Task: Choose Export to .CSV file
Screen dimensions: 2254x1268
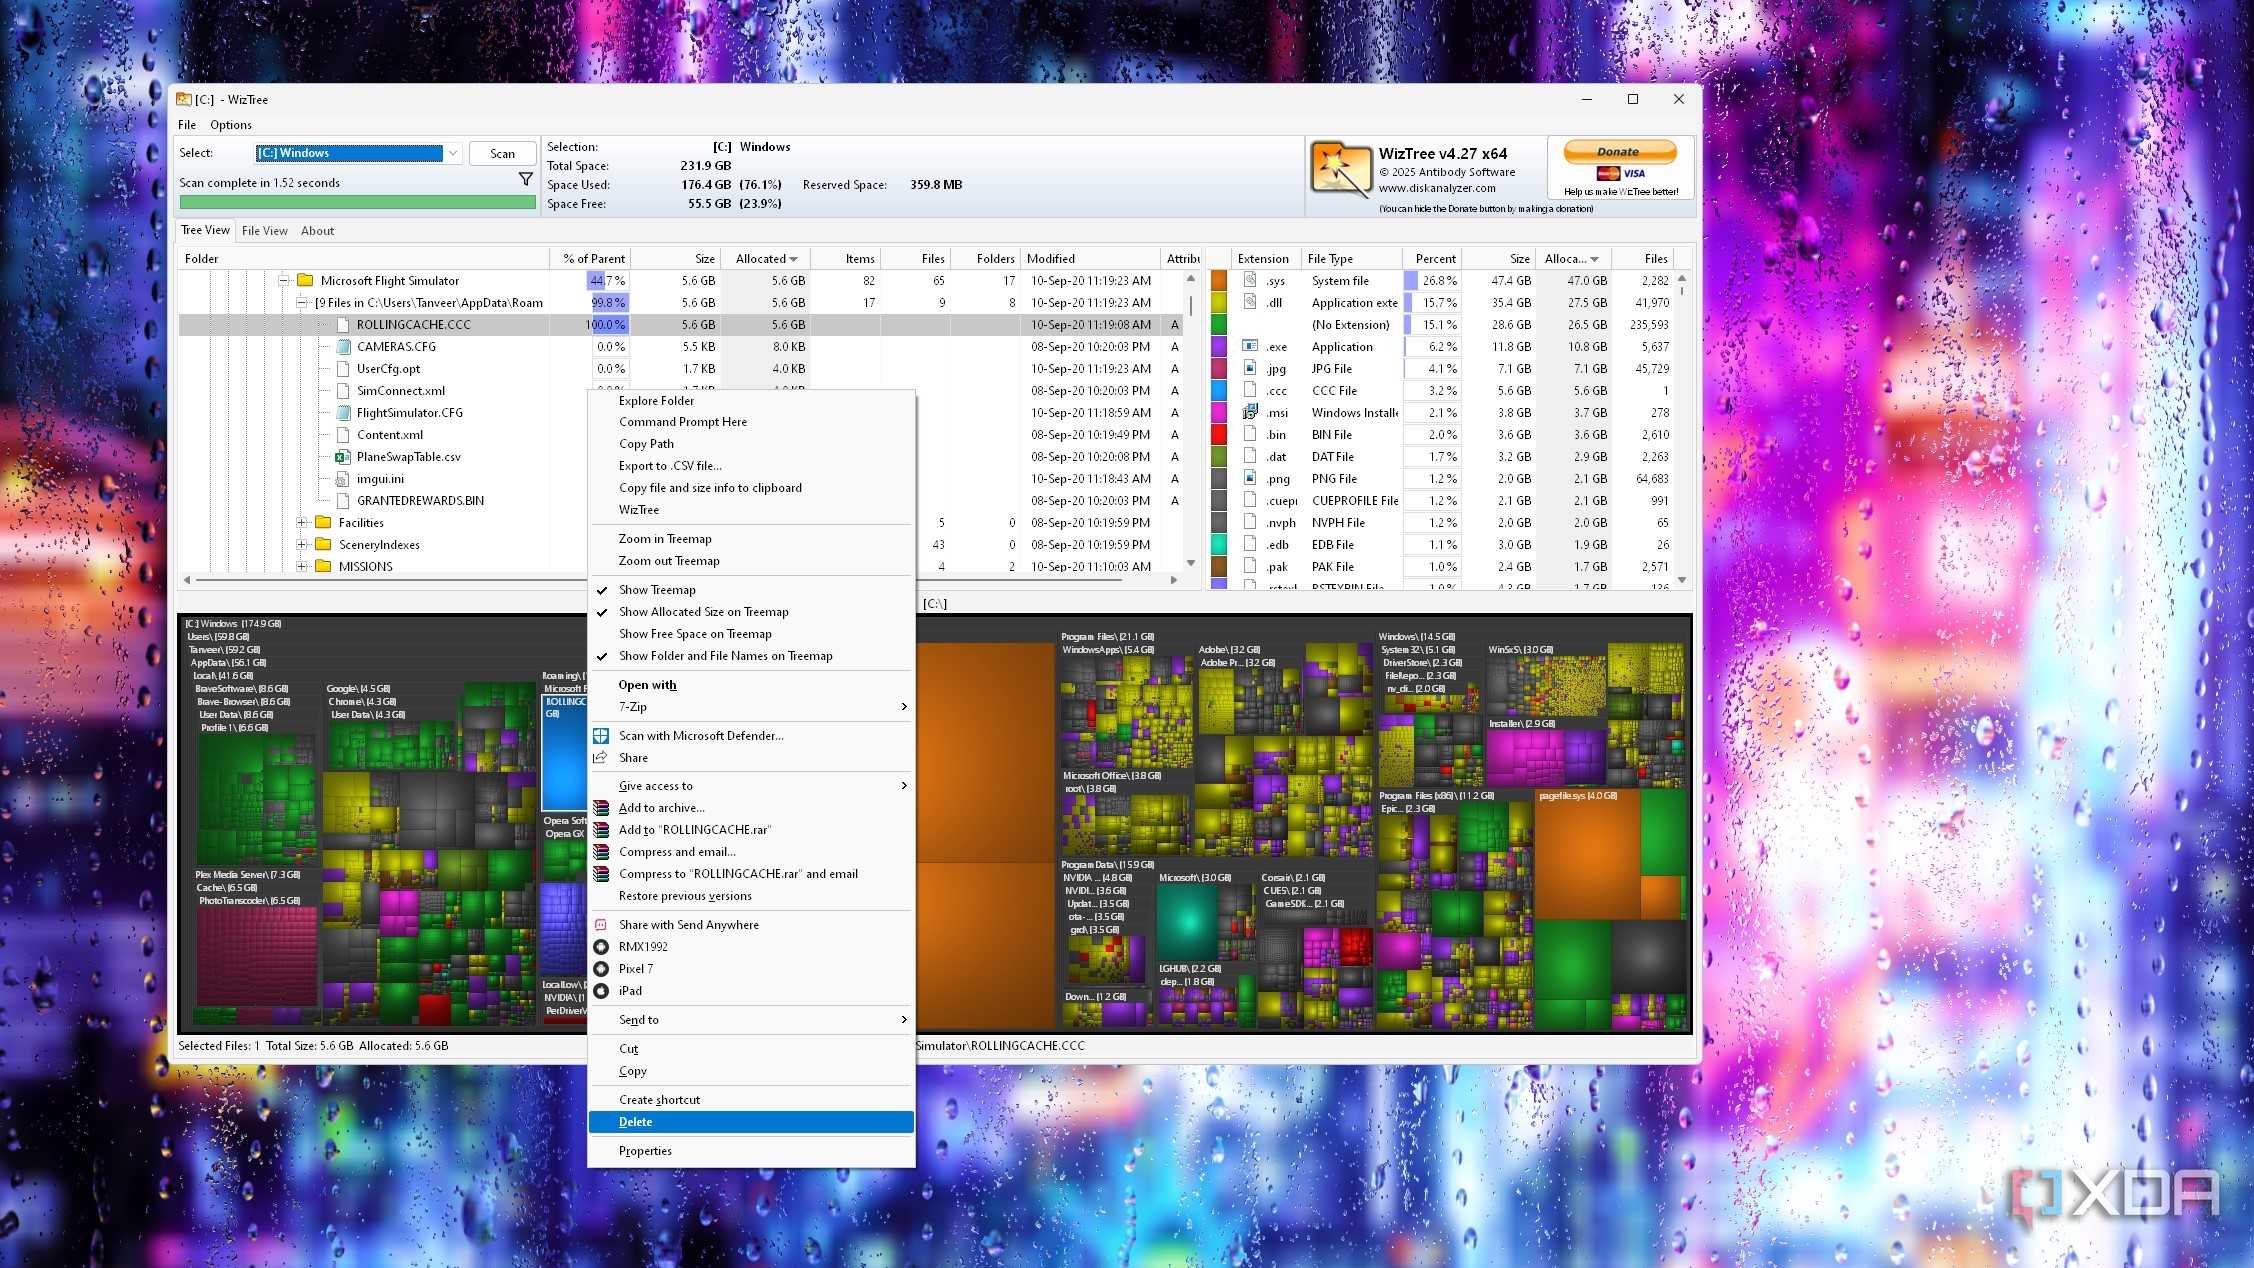Action: click(751, 466)
